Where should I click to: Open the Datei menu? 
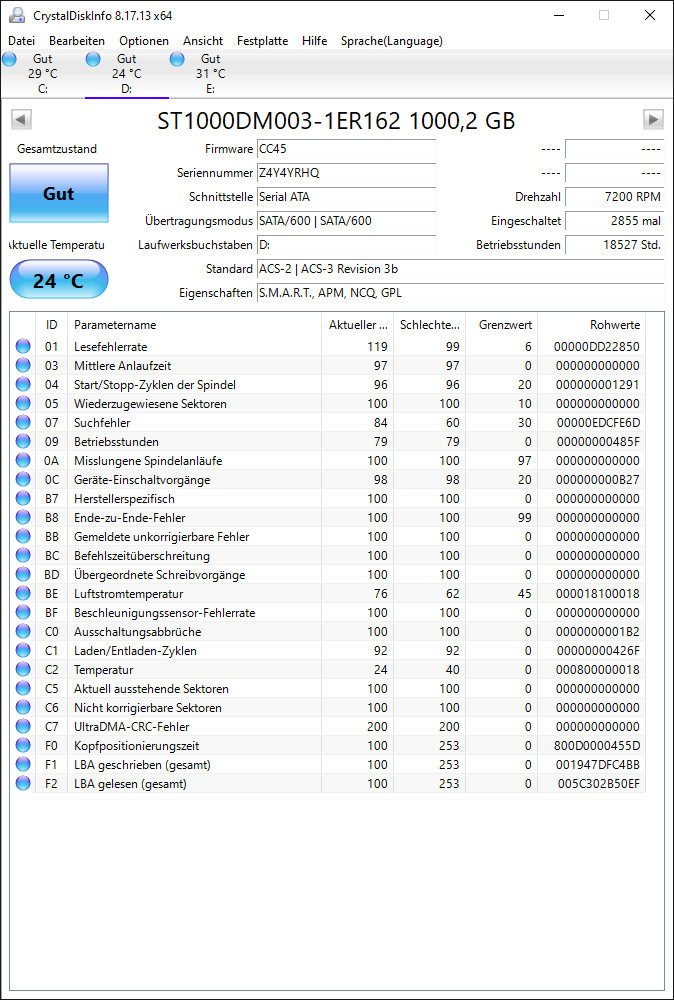(22, 41)
